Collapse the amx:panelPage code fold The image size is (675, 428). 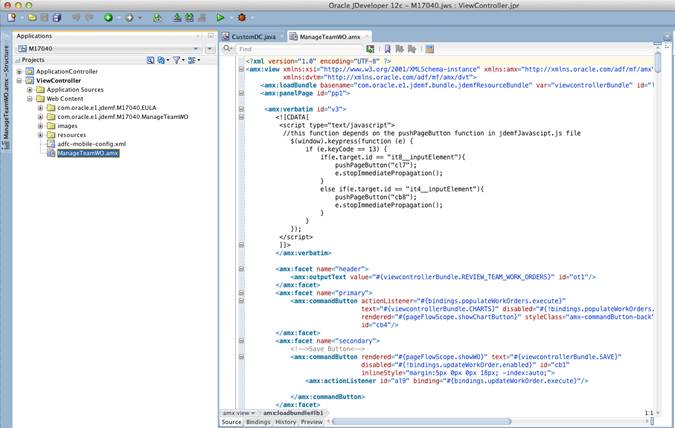click(242, 93)
